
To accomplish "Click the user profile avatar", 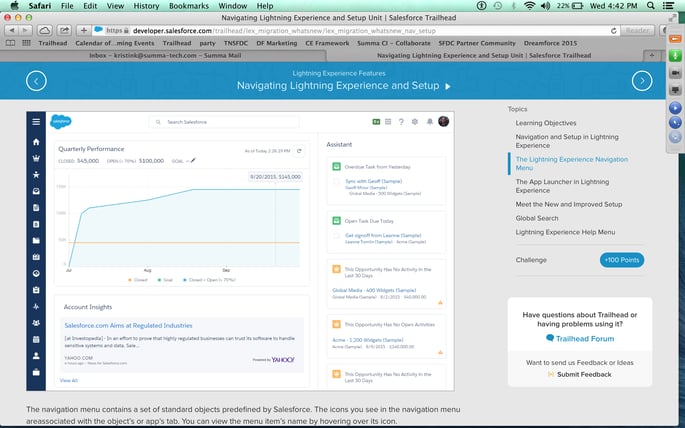I will [x=443, y=121].
